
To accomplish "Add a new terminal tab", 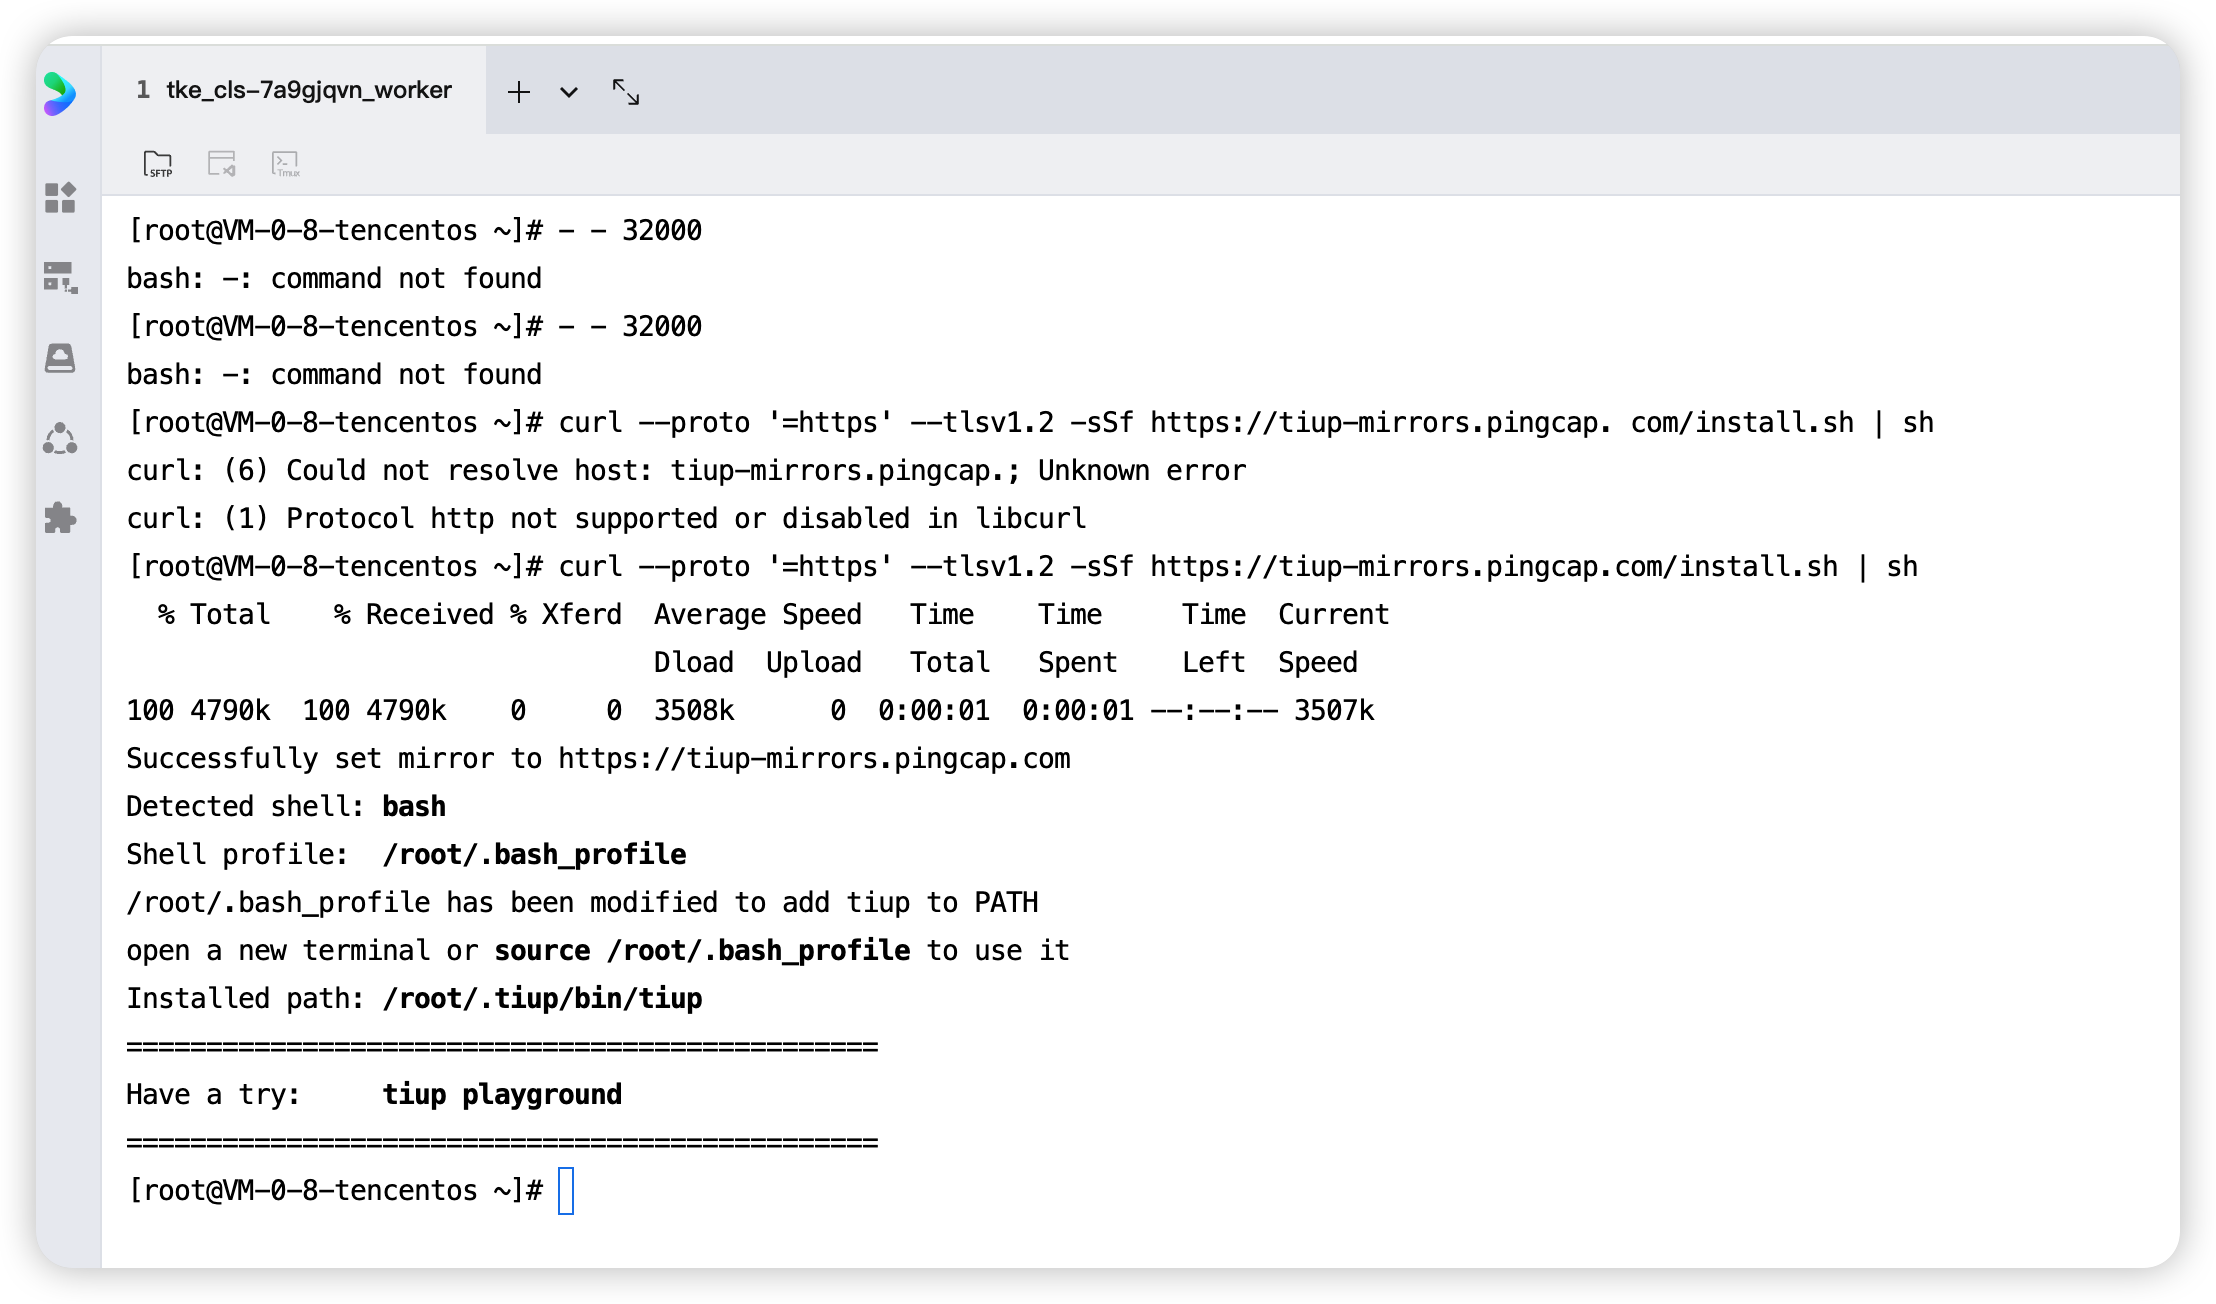I will 518,93.
